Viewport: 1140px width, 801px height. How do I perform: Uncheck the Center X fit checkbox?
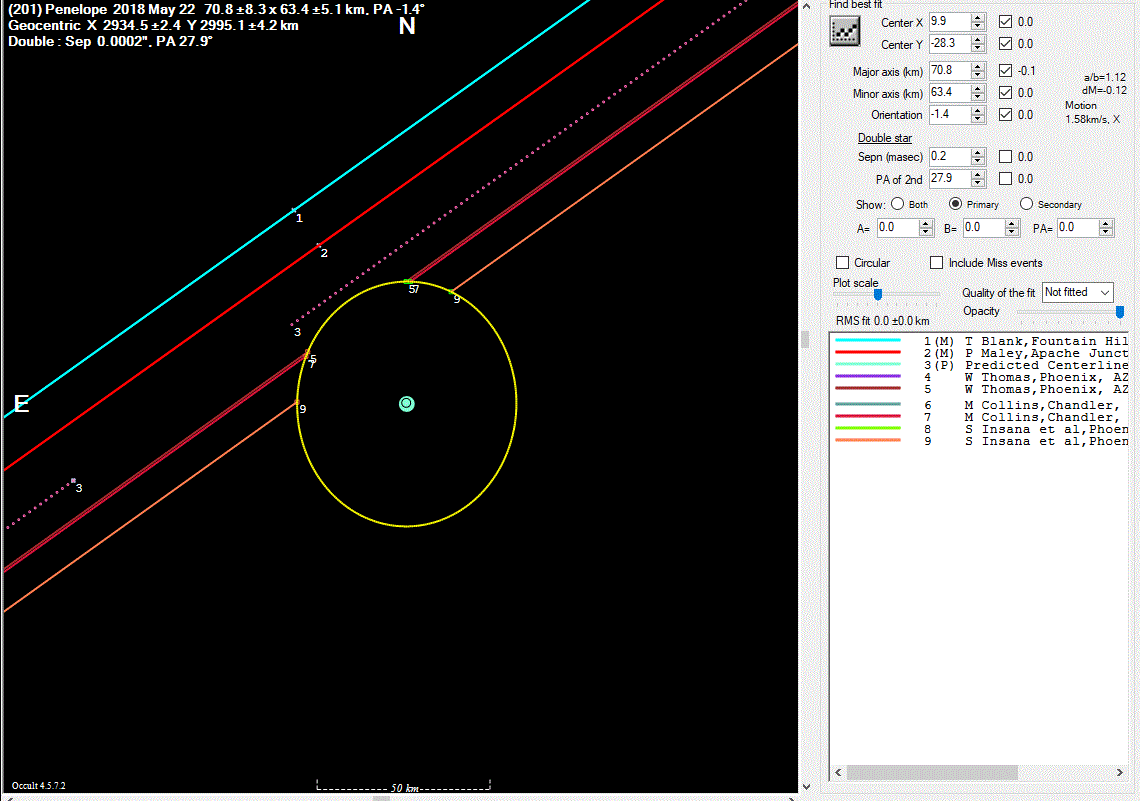click(x=1006, y=22)
